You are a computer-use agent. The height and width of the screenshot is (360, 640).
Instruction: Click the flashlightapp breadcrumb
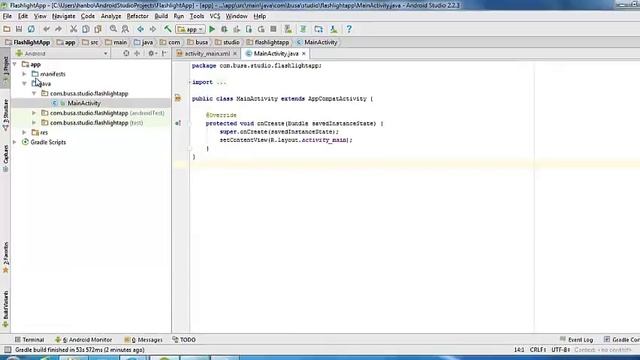pos(268,42)
